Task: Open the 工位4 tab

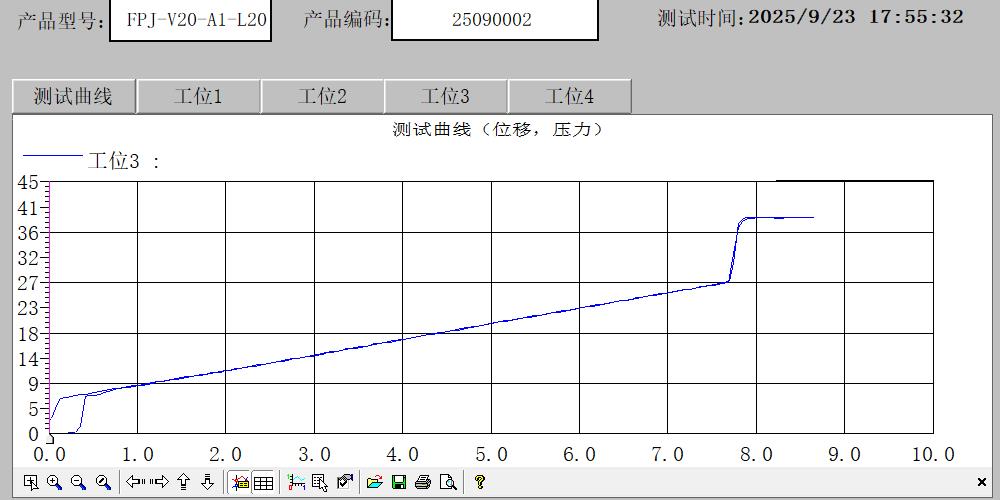Action: (x=570, y=96)
